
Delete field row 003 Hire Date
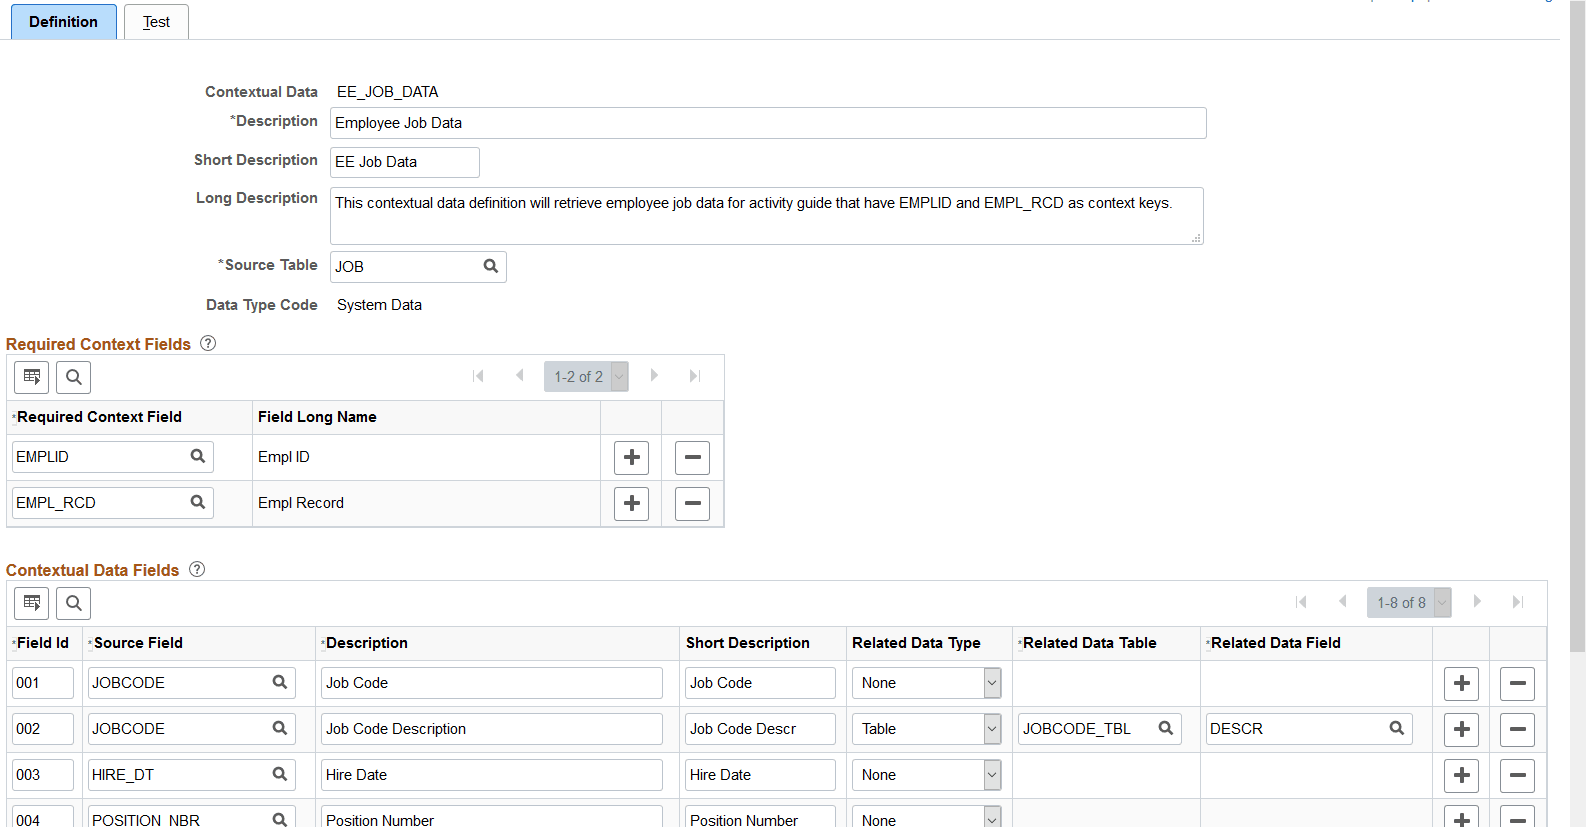(x=1517, y=776)
